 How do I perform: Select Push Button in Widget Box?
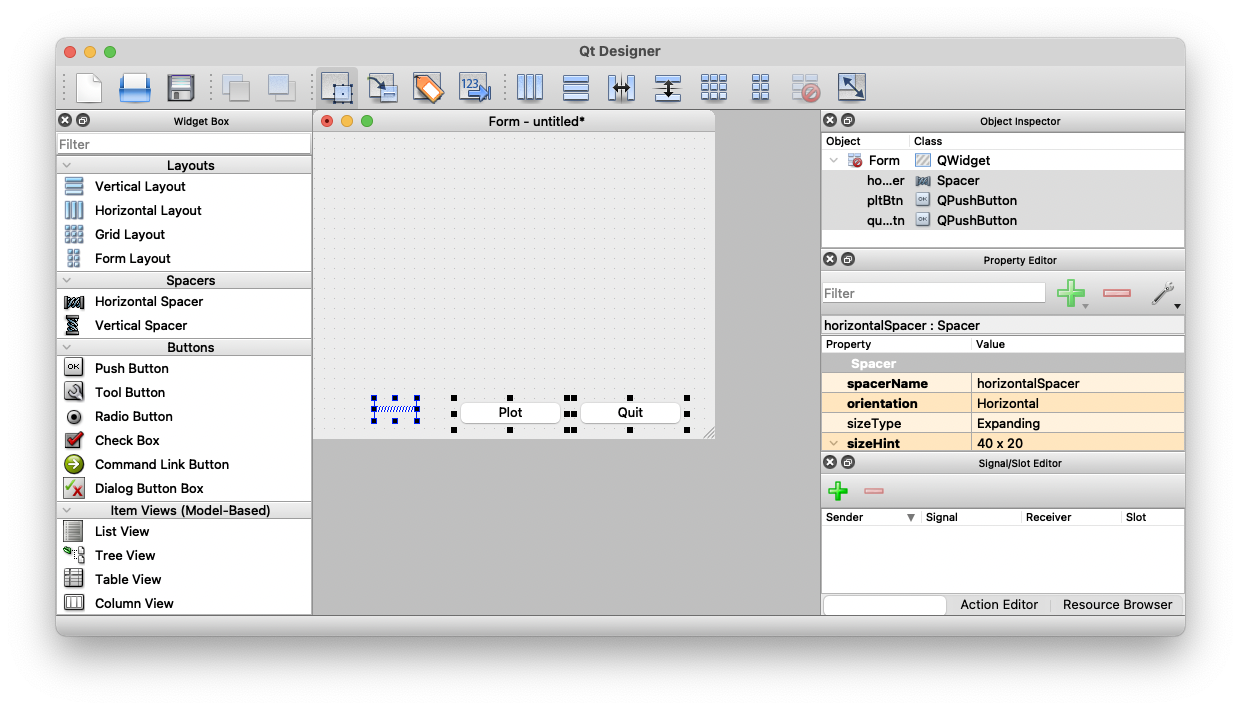[132, 368]
